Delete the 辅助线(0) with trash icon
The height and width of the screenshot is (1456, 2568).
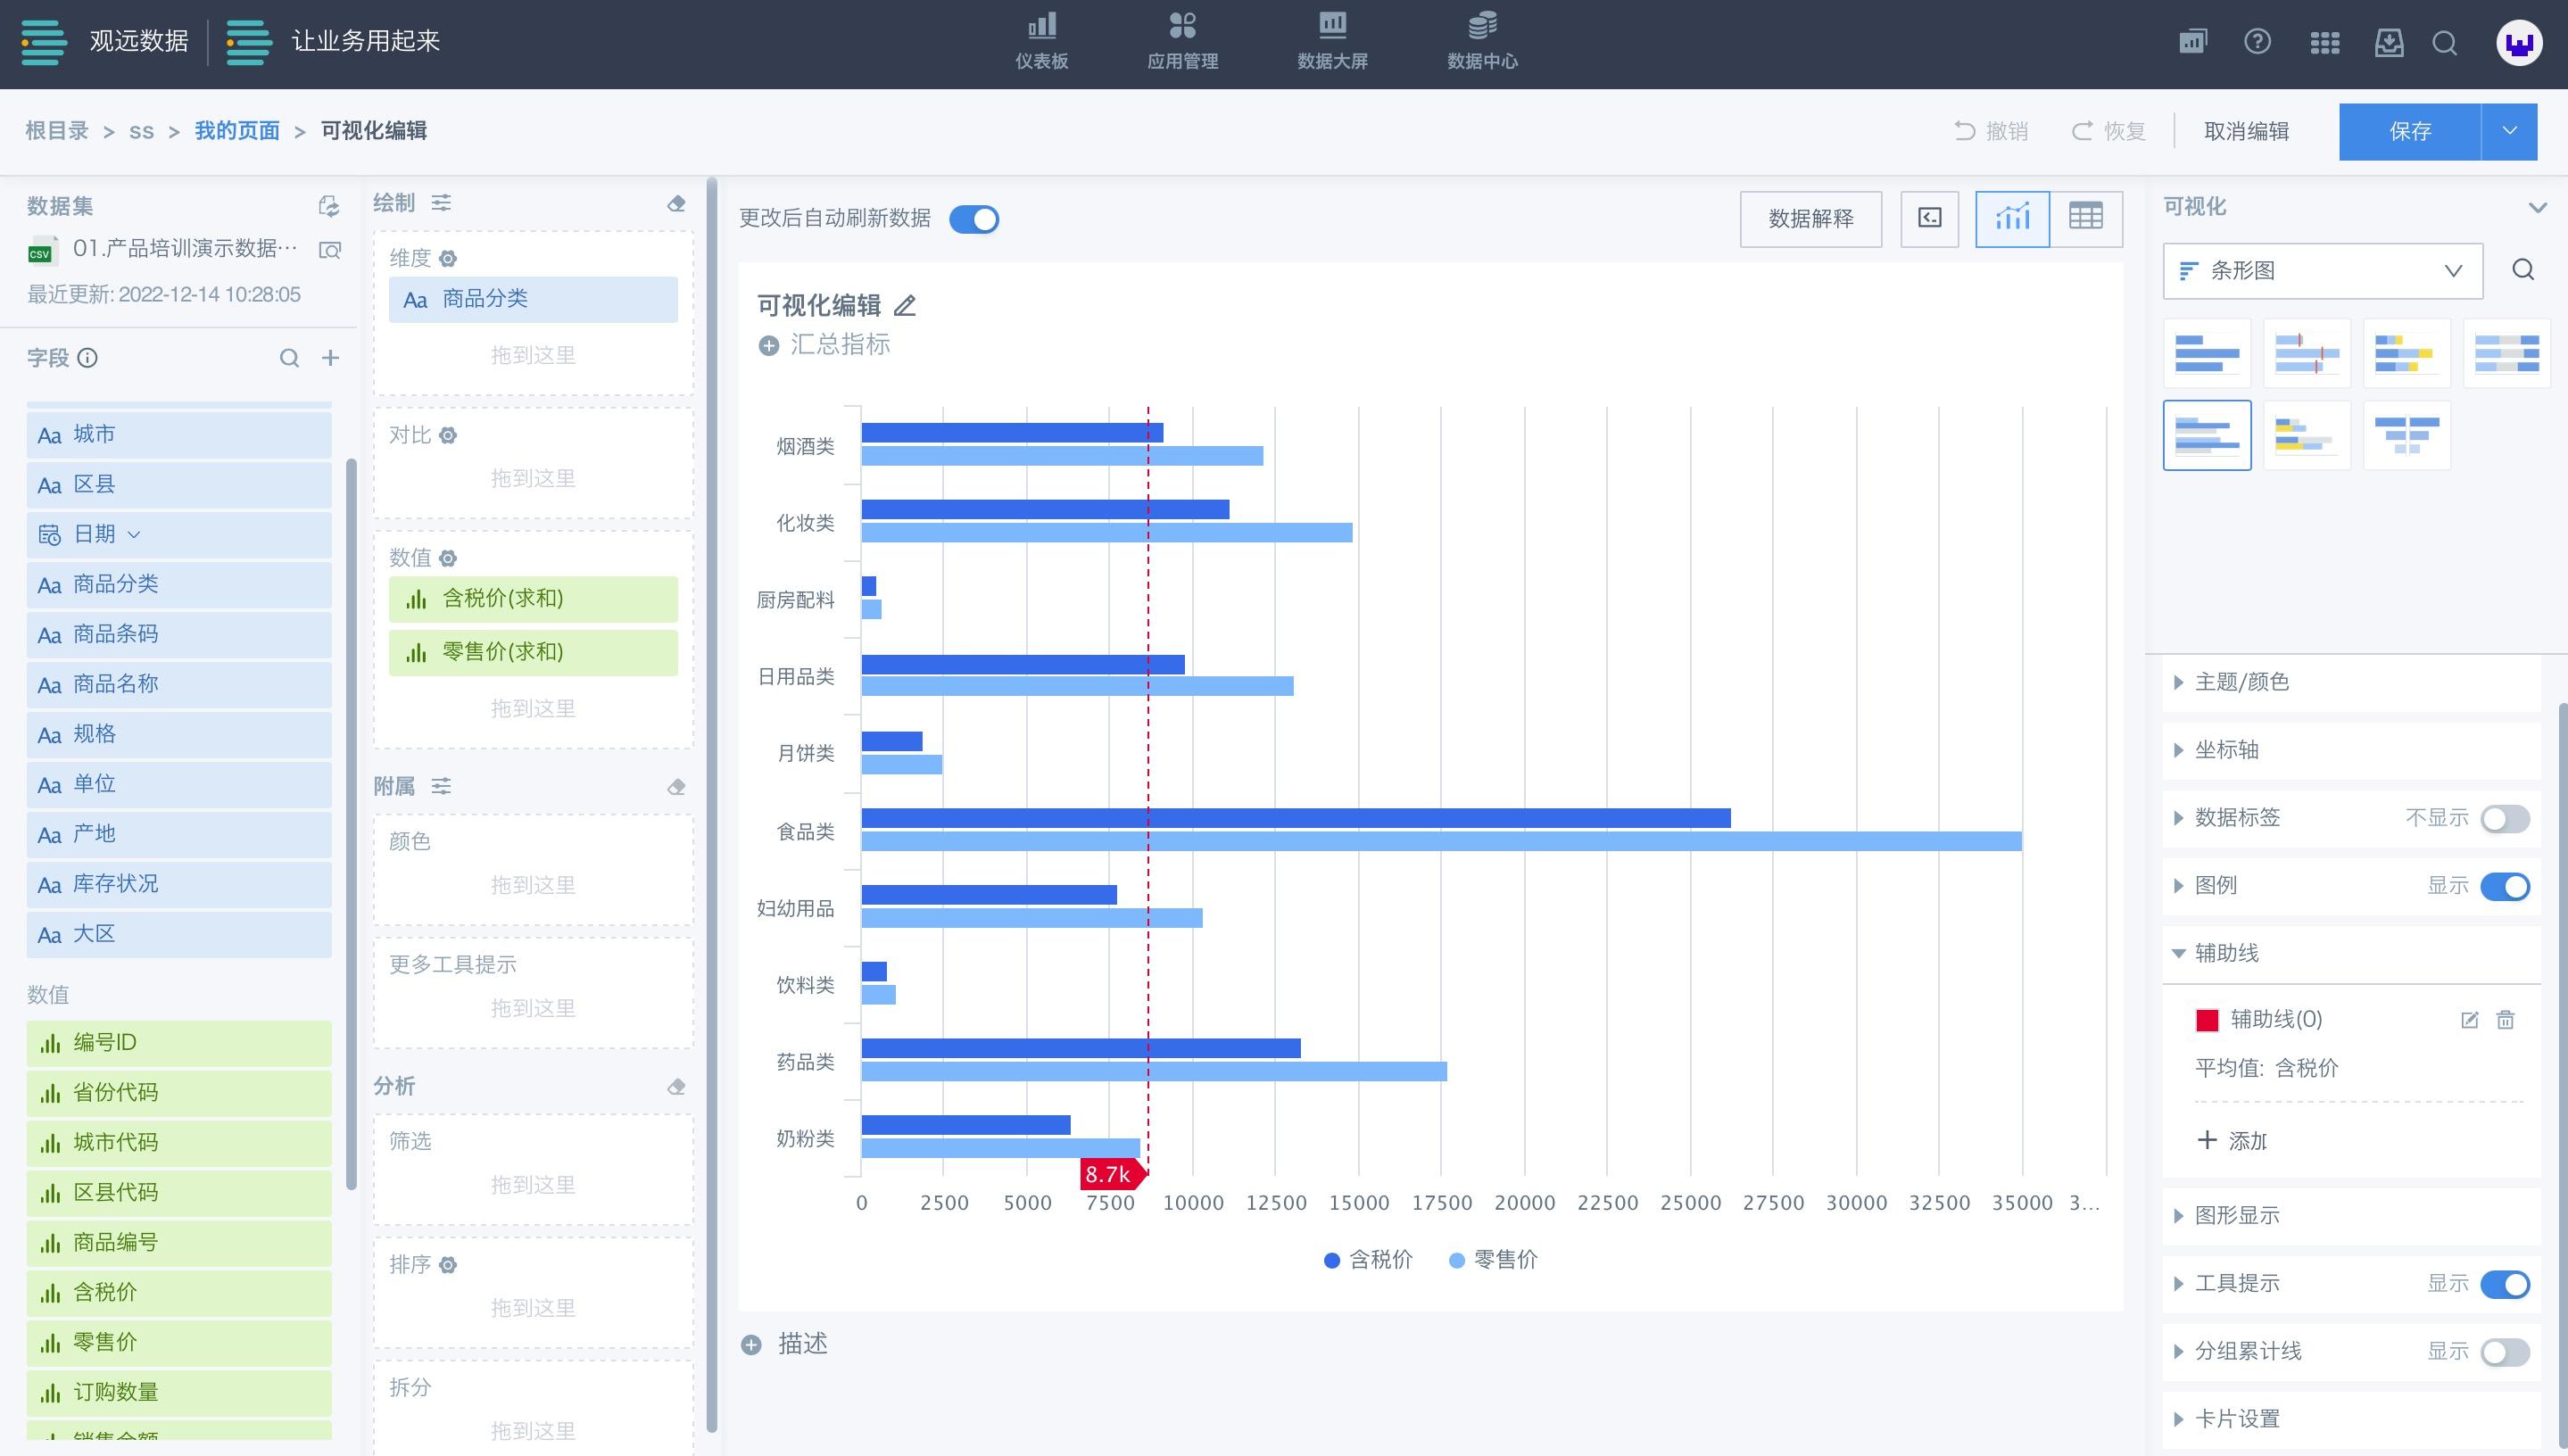coord(2505,1020)
